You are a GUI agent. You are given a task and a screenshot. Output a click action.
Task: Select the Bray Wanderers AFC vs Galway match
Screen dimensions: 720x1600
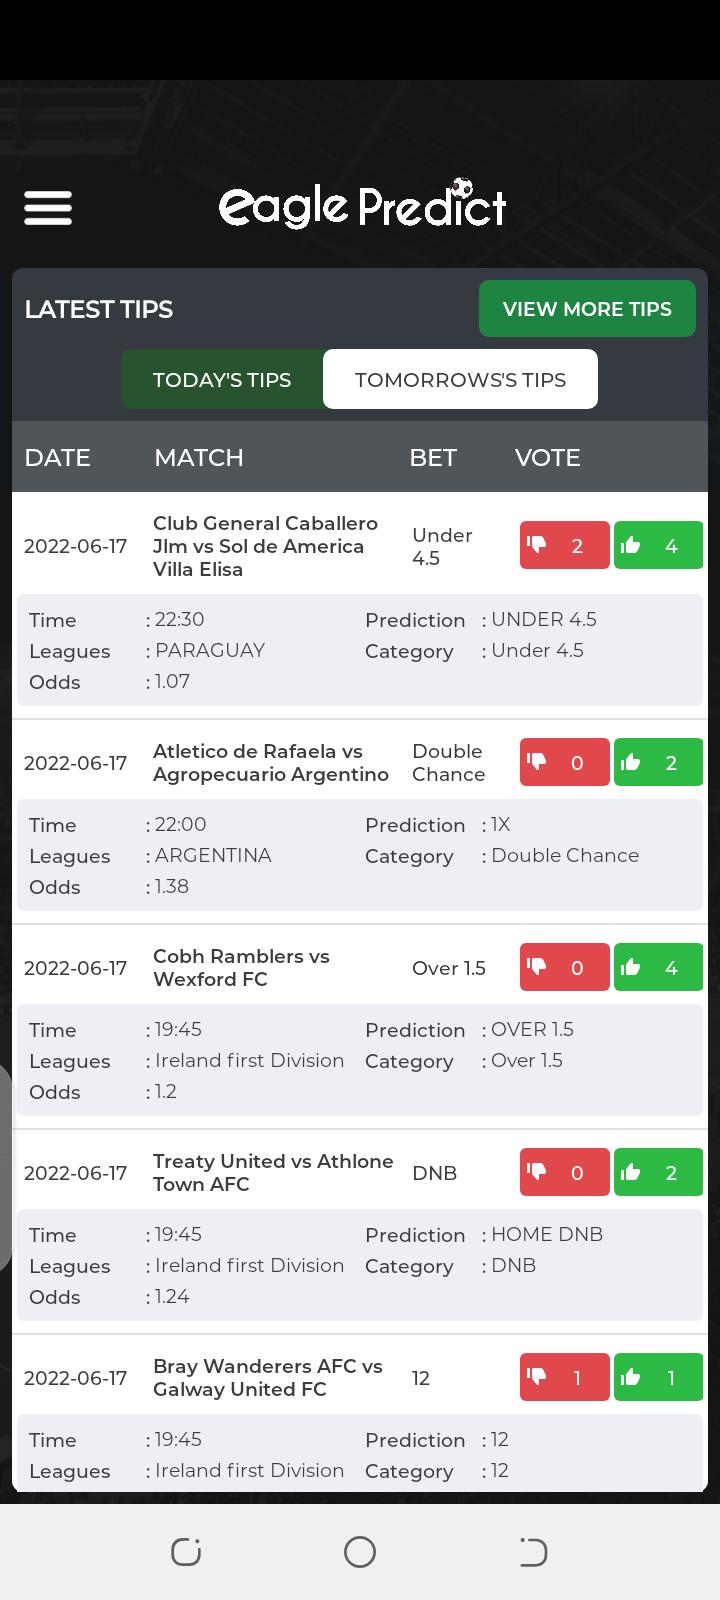point(268,1377)
